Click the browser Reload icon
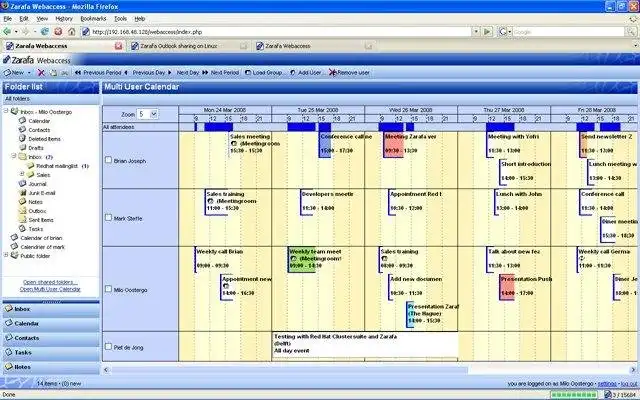The height and width of the screenshot is (400, 640). [x=45, y=31]
